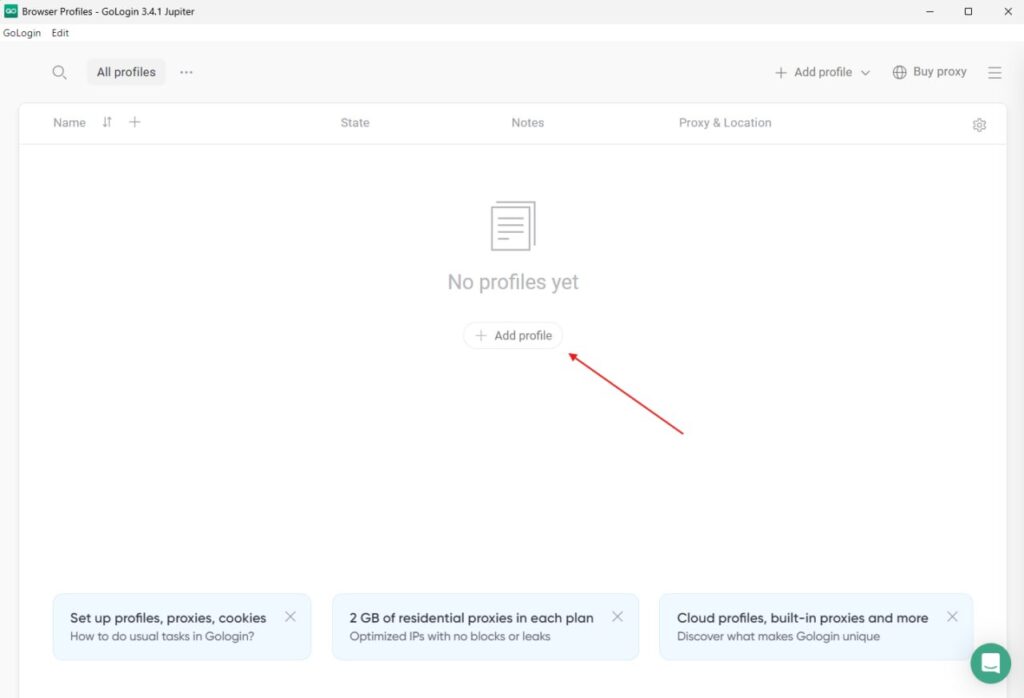Click the GoLogin app icon in title bar
This screenshot has width=1024, height=698.
click(x=10, y=11)
